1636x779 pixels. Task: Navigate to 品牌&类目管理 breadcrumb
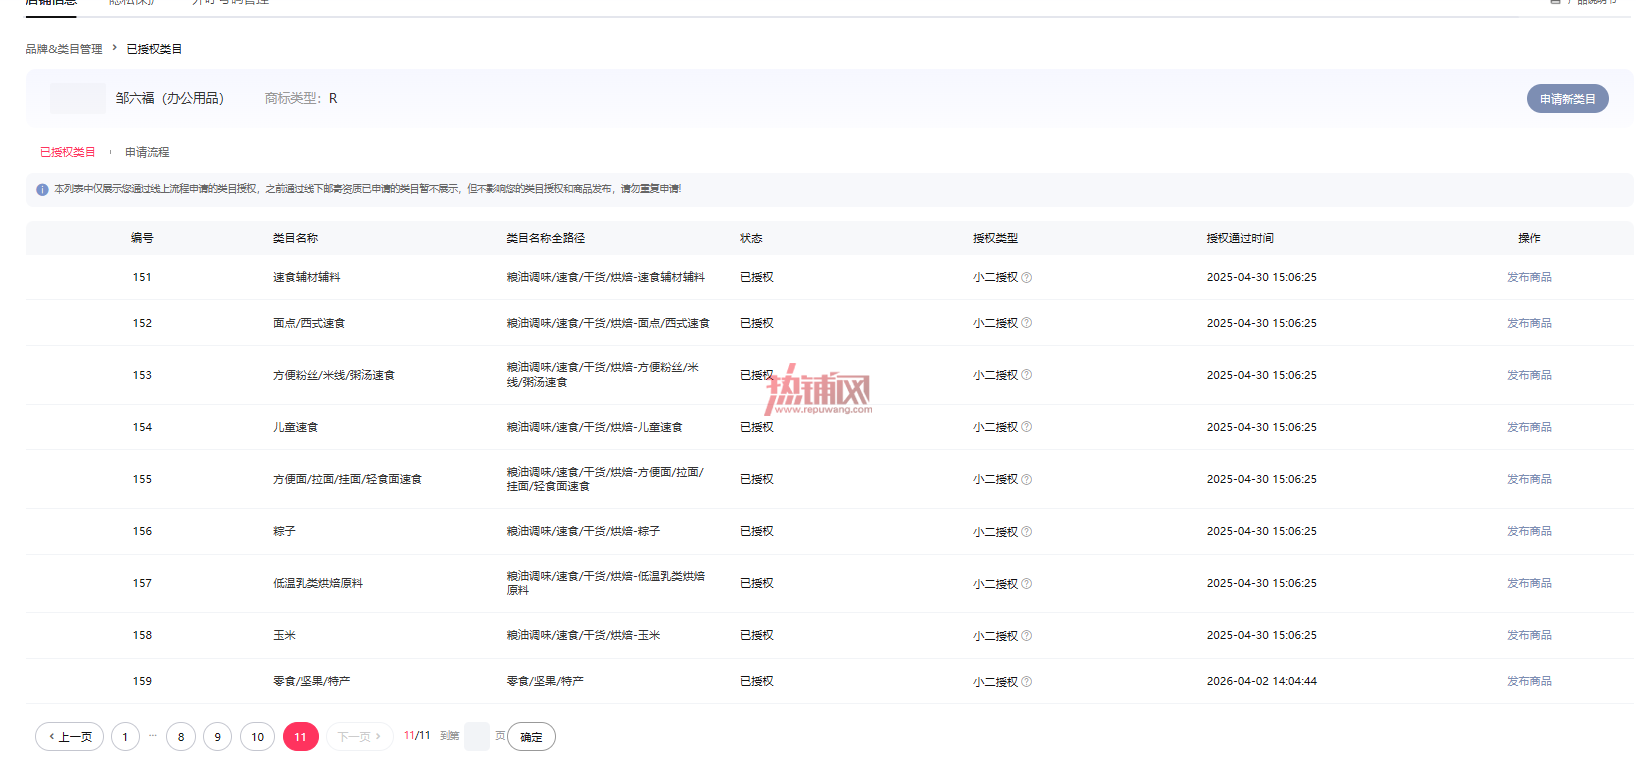(x=64, y=49)
